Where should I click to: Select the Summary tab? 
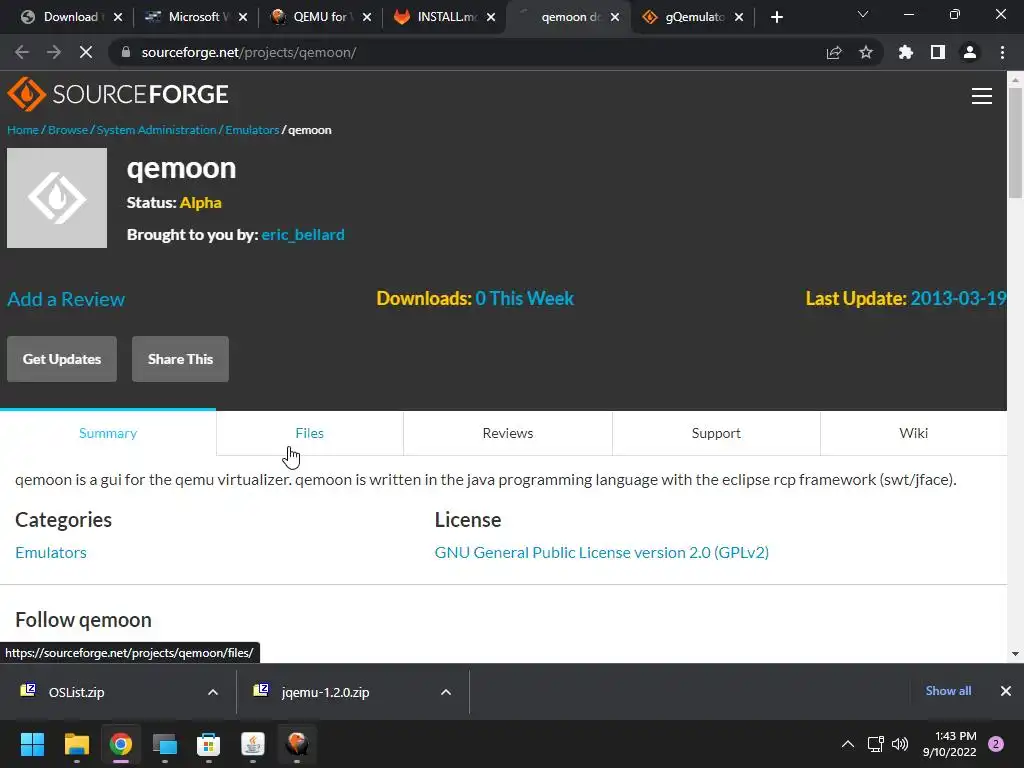[108, 433]
